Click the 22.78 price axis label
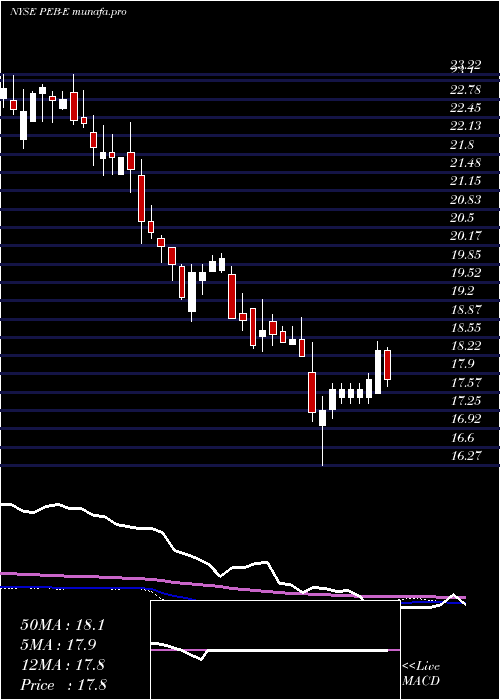Screen dimensions: 500x700 click(x=466, y=90)
